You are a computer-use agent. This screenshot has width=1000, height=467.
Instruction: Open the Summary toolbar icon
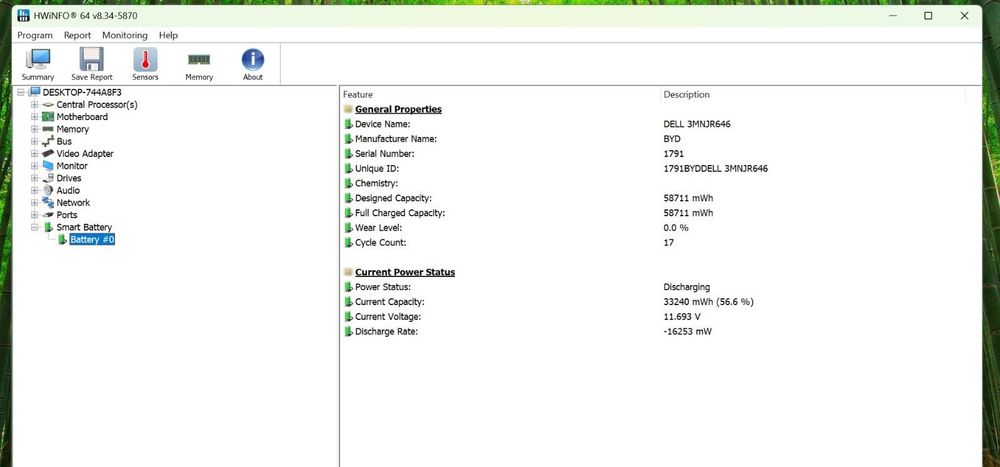[38, 60]
